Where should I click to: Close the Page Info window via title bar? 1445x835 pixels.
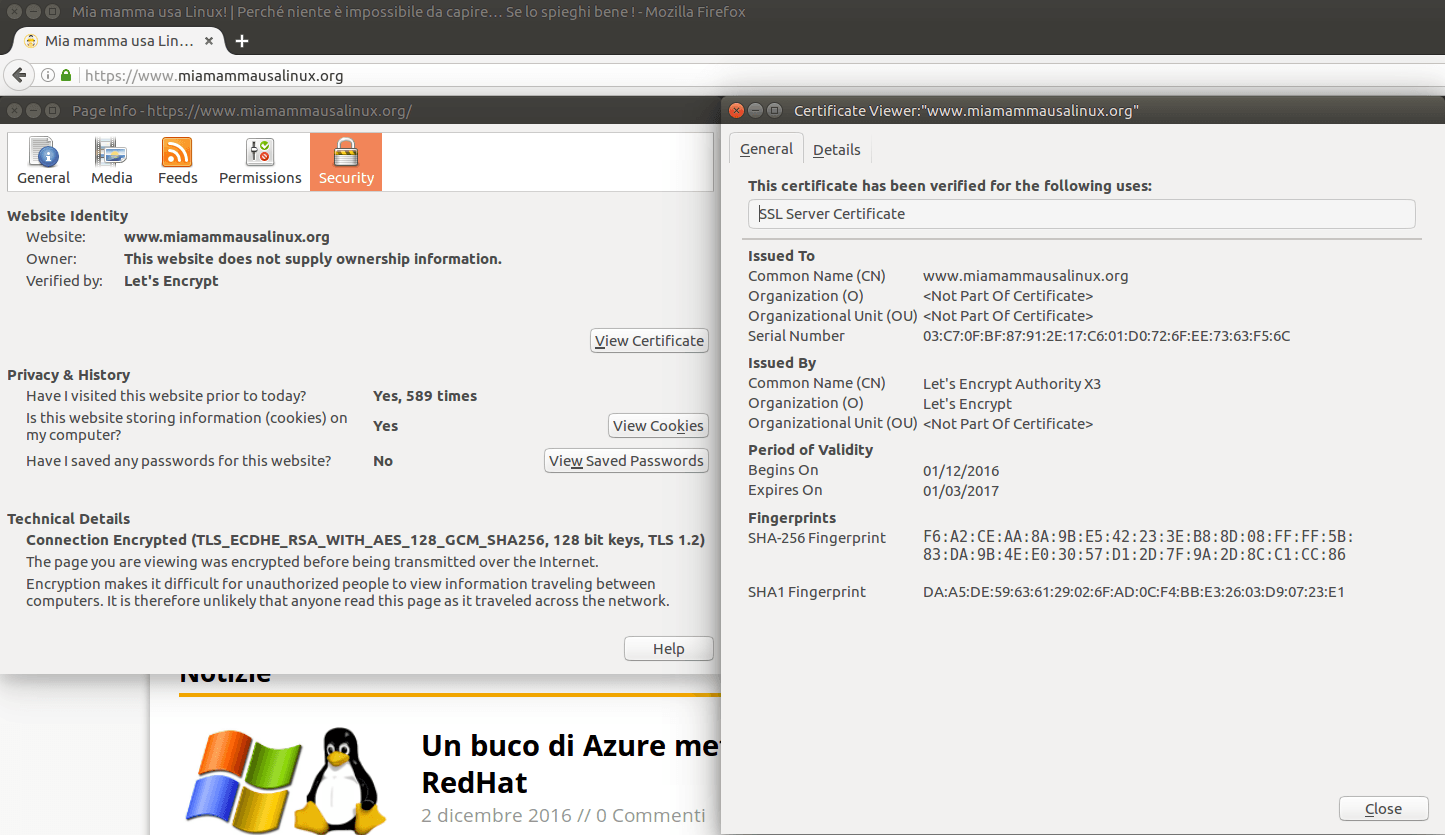(15, 111)
